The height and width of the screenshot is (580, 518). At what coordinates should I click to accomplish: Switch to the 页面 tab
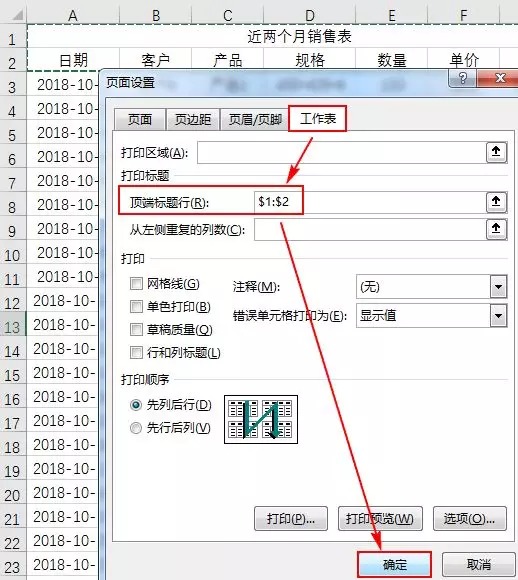[140, 119]
